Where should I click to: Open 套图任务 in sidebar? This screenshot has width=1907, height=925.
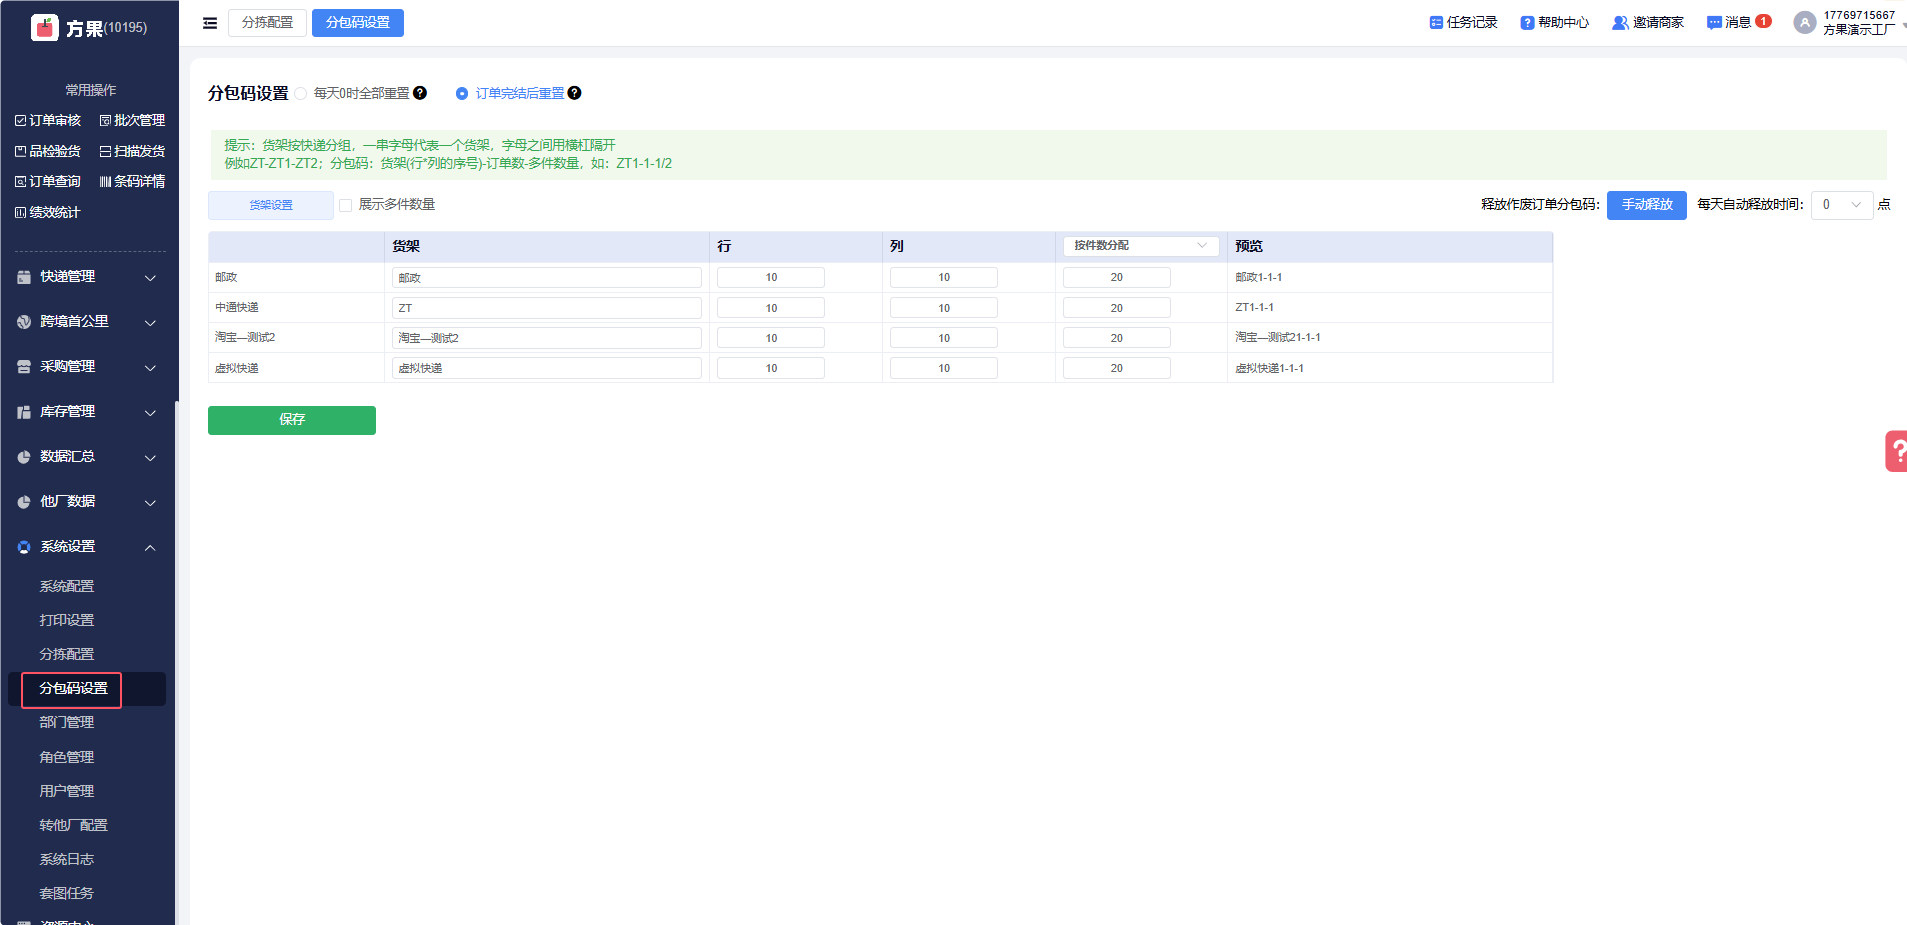tap(67, 893)
